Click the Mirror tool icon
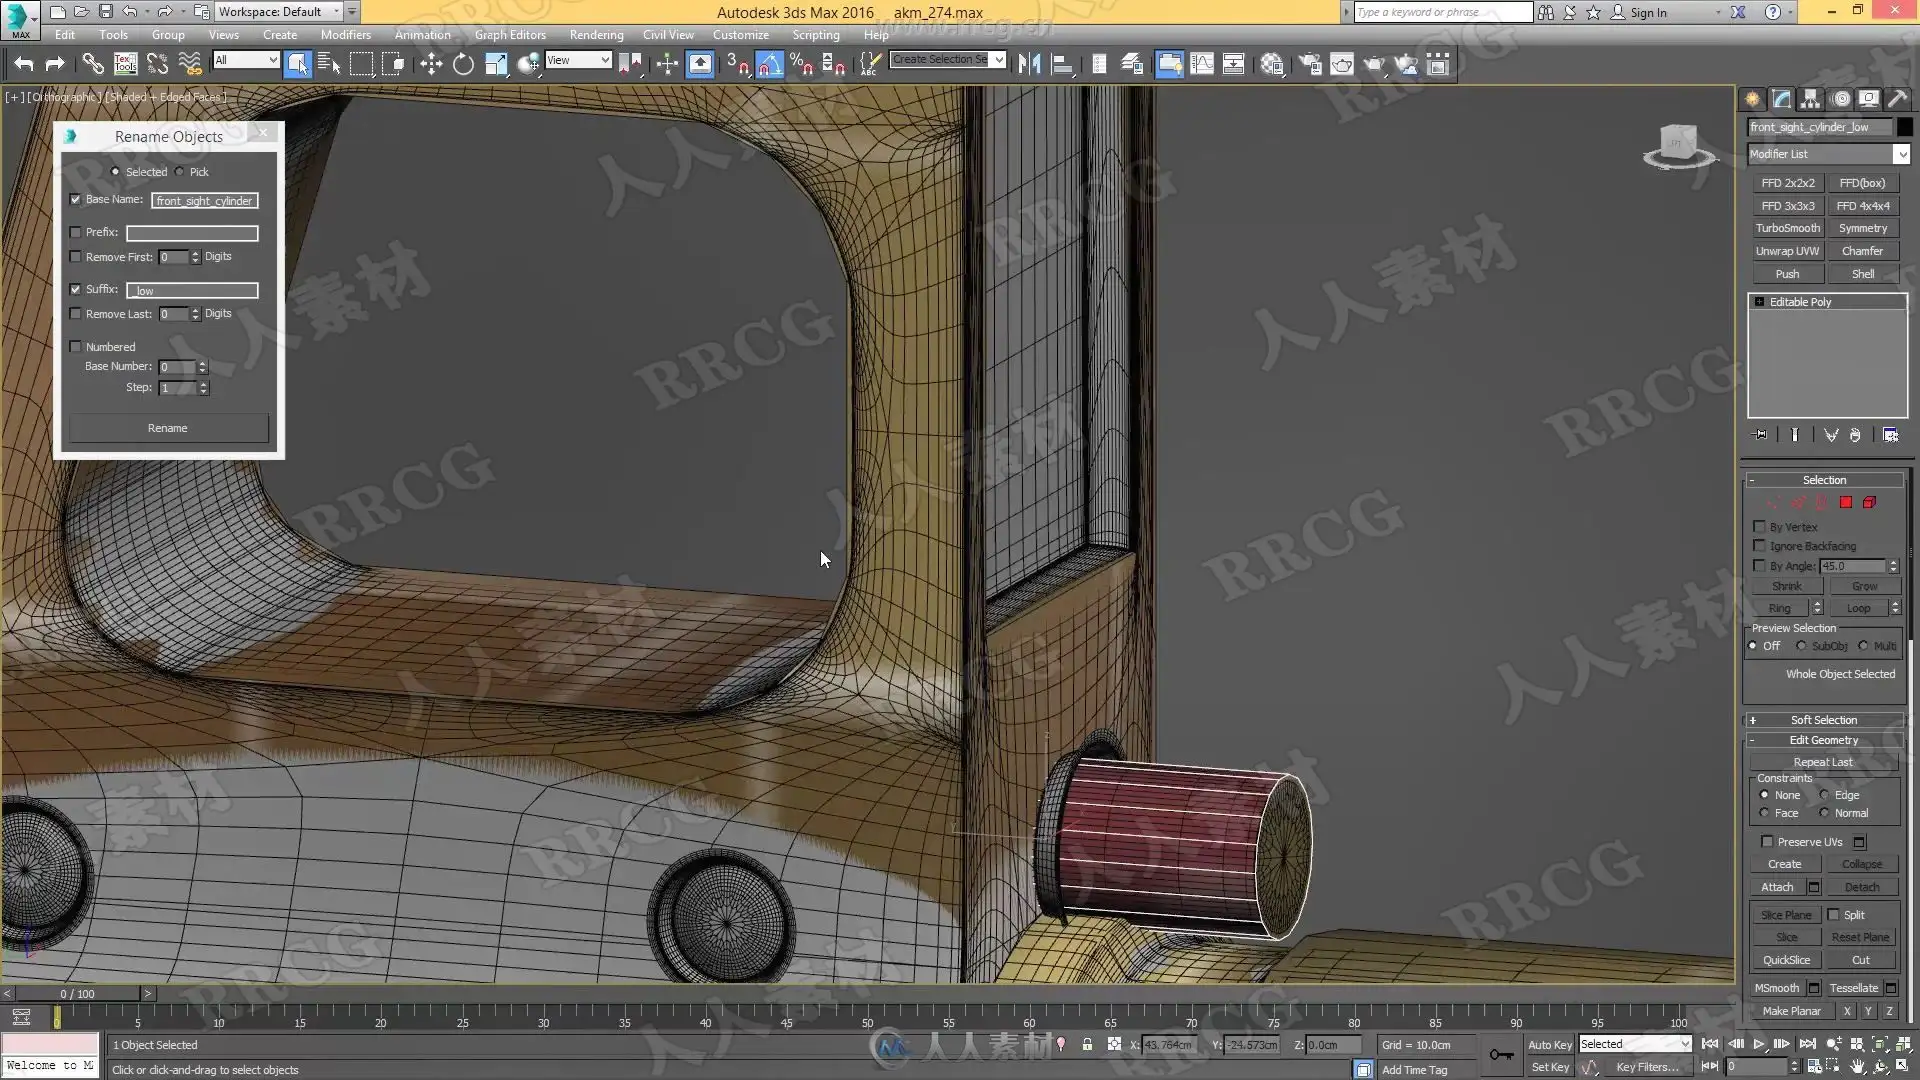Image resolution: width=1920 pixels, height=1080 pixels. 1029,65
